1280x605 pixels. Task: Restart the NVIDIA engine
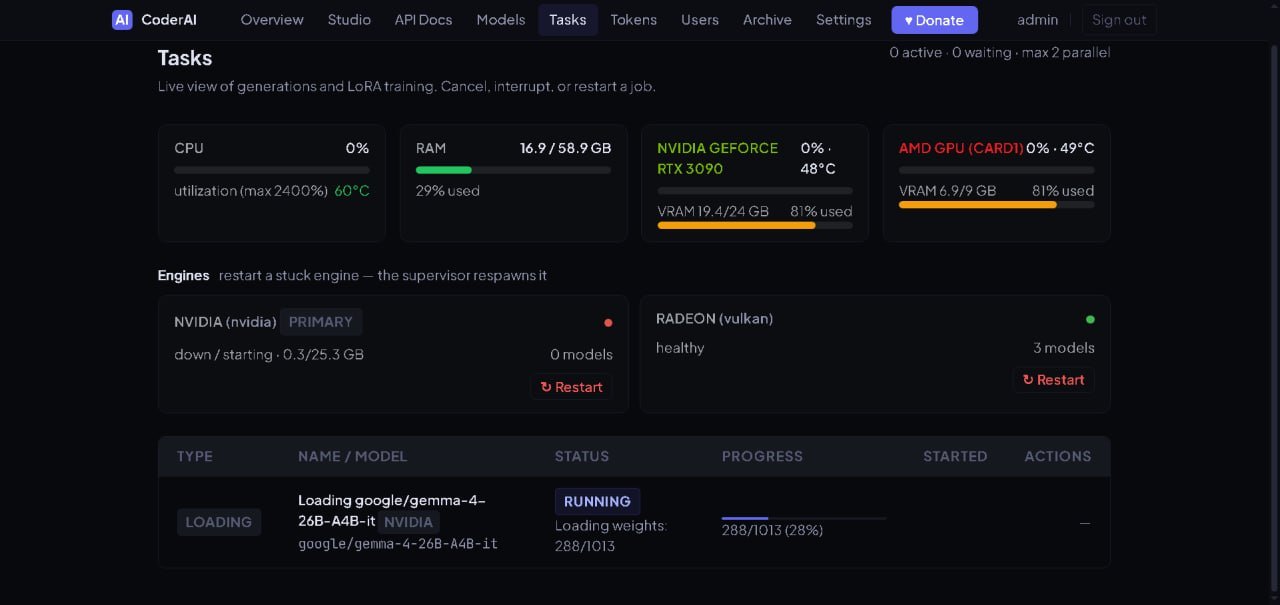tap(572, 387)
